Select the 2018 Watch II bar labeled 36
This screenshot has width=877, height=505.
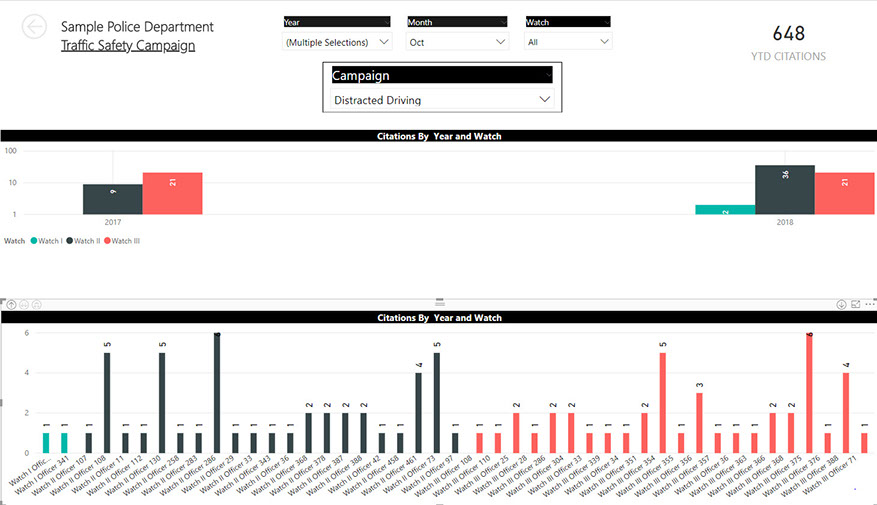[785, 189]
